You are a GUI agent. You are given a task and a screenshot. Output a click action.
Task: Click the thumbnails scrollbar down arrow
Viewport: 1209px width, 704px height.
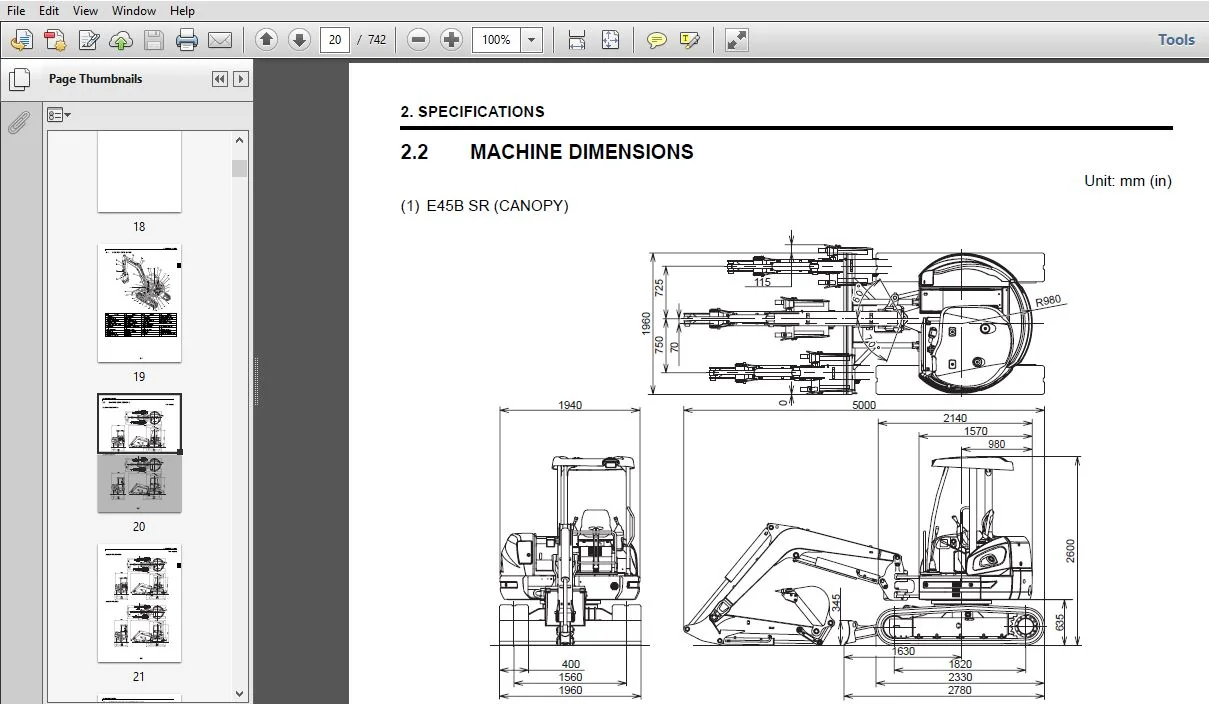coord(239,693)
